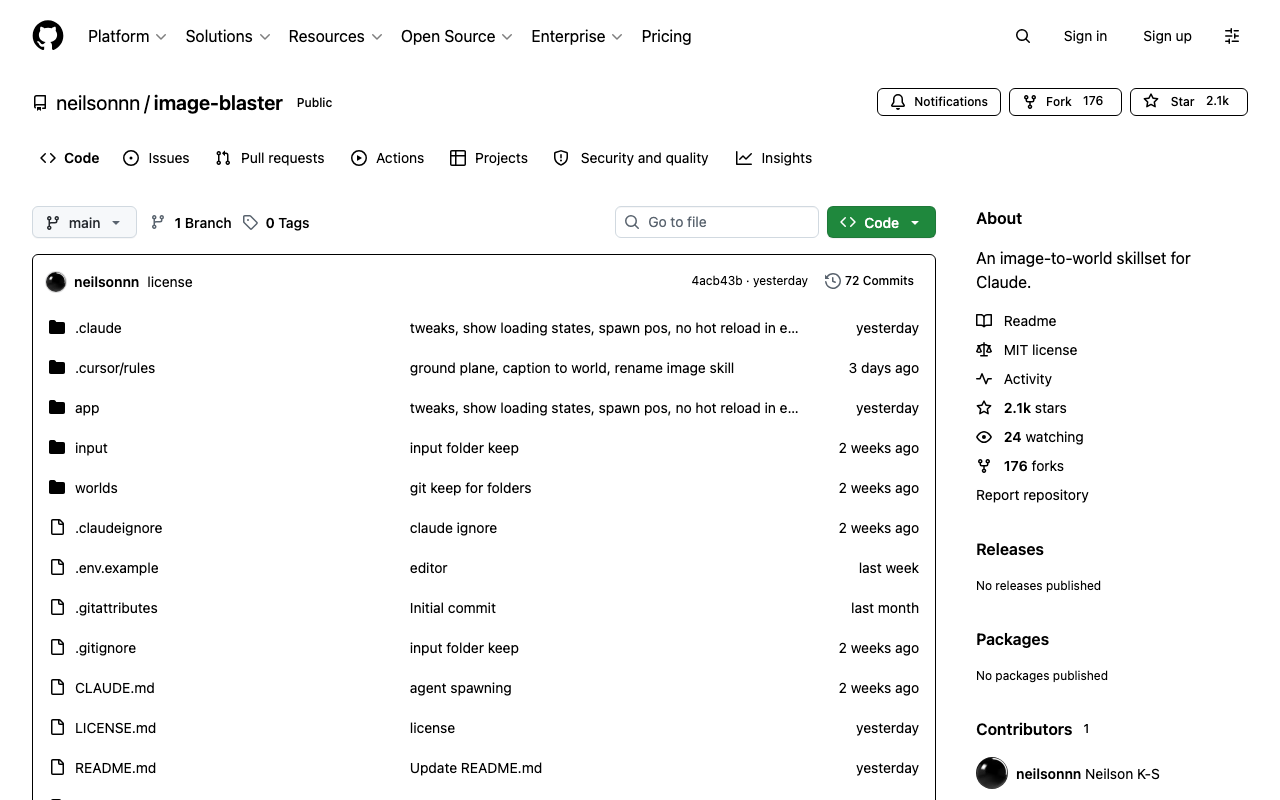Open the 1 Branch link
Screen dimensions: 1280x800
tap(191, 223)
